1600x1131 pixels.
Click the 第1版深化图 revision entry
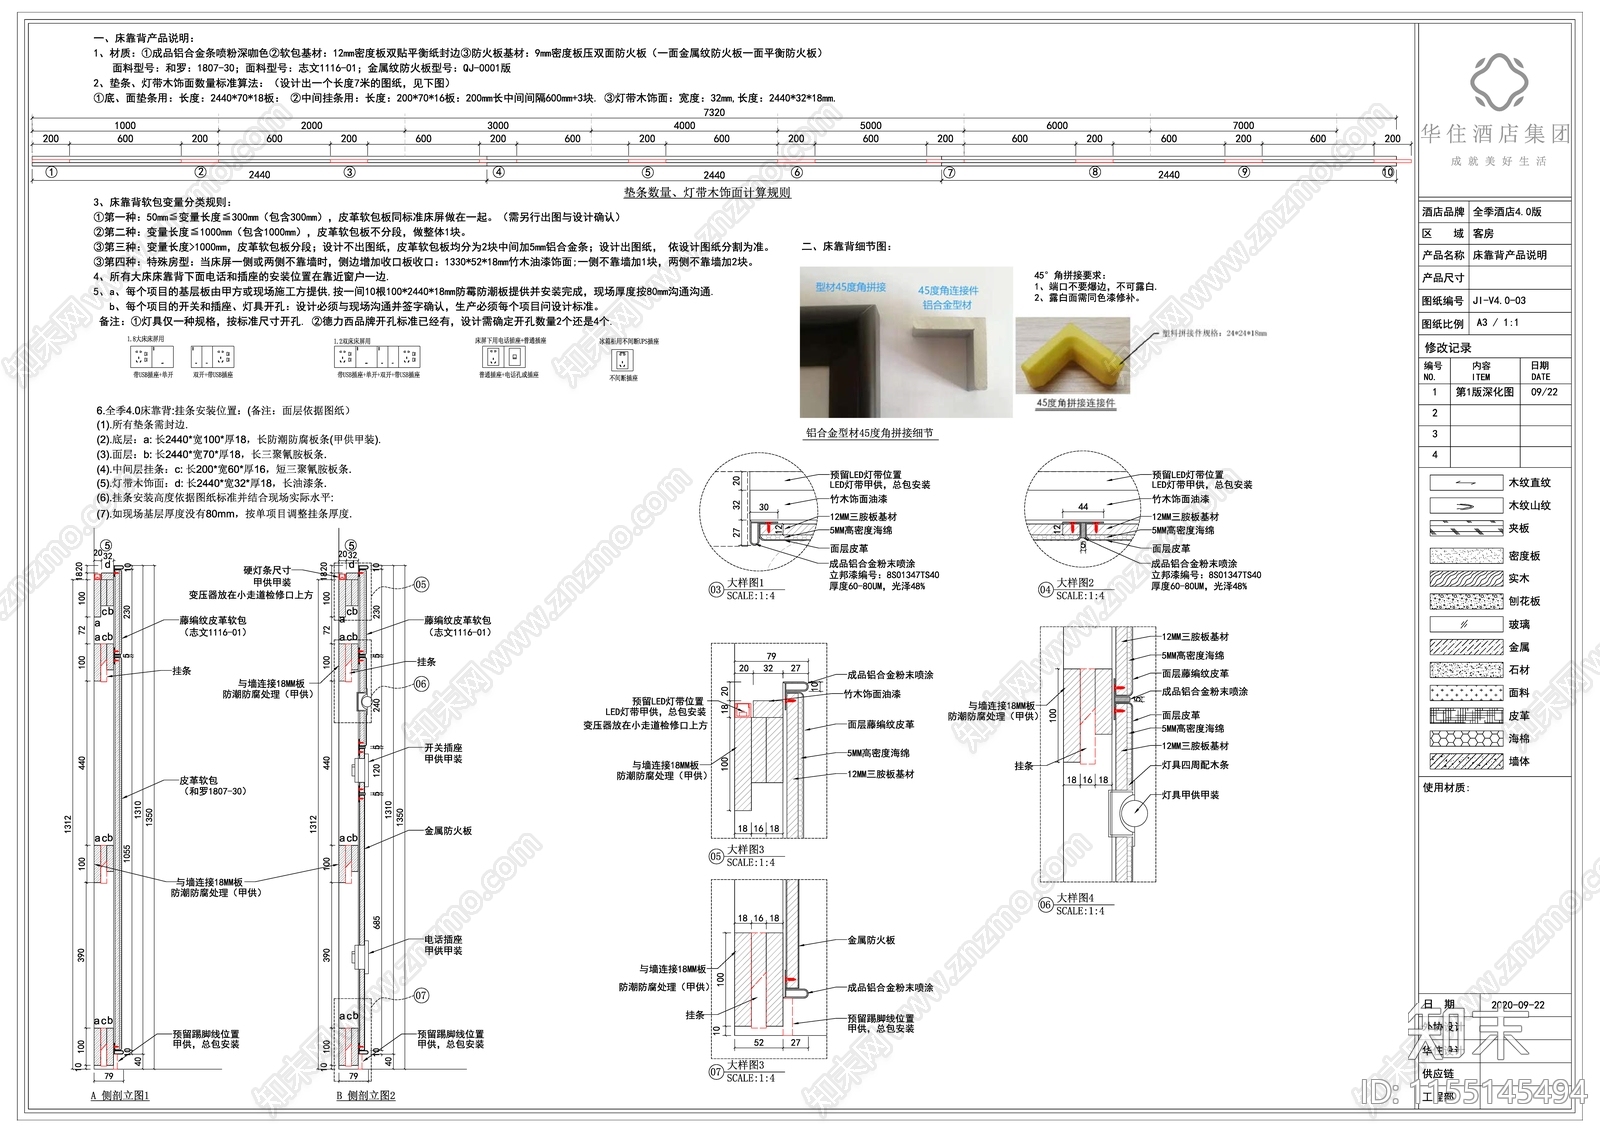click(x=1484, y=392)
